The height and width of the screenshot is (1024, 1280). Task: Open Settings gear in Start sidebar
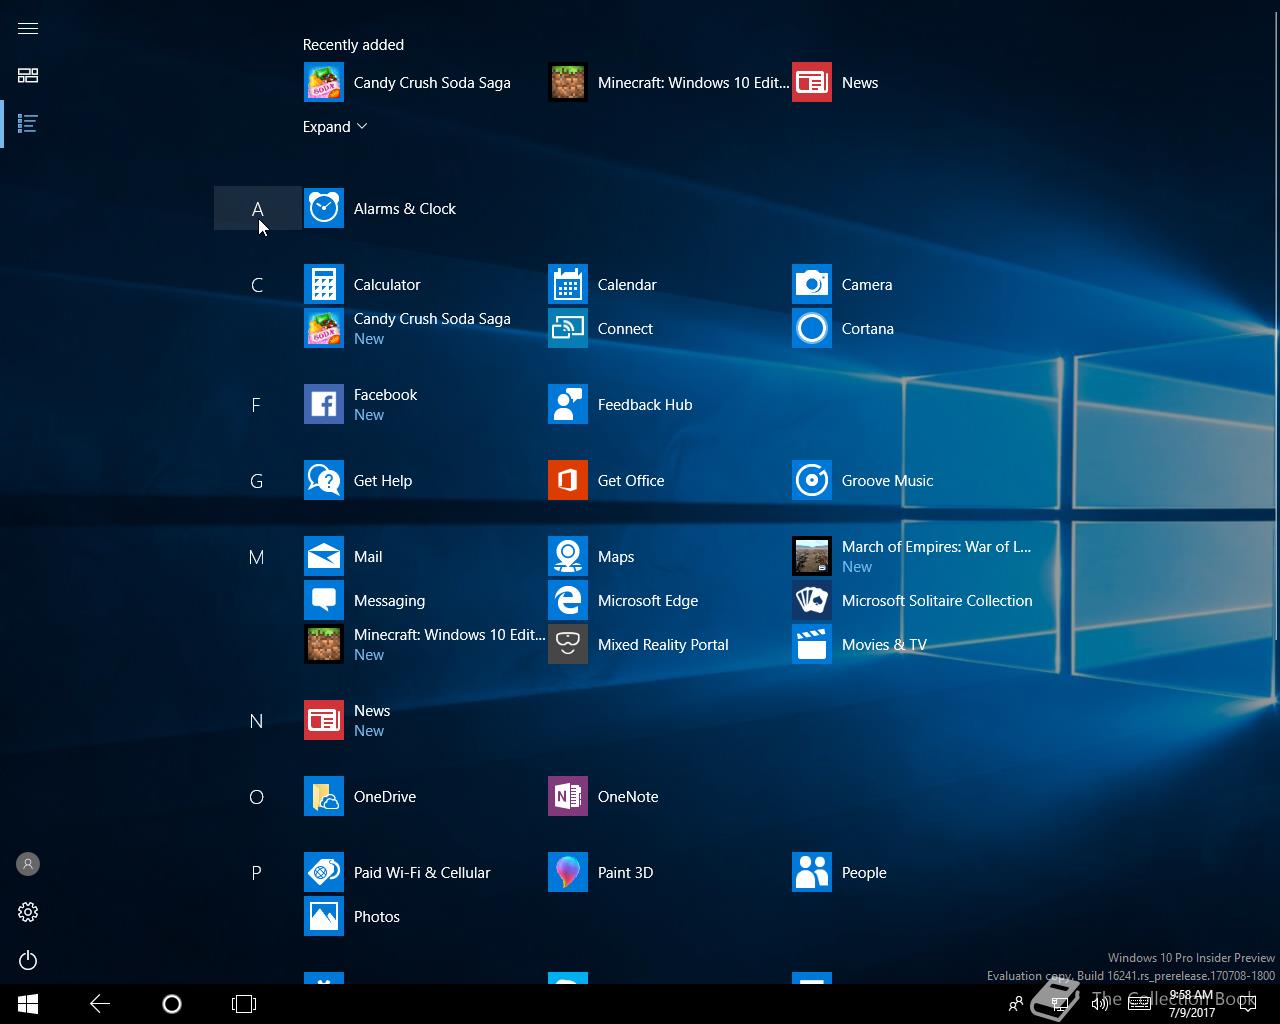(28, 912)
